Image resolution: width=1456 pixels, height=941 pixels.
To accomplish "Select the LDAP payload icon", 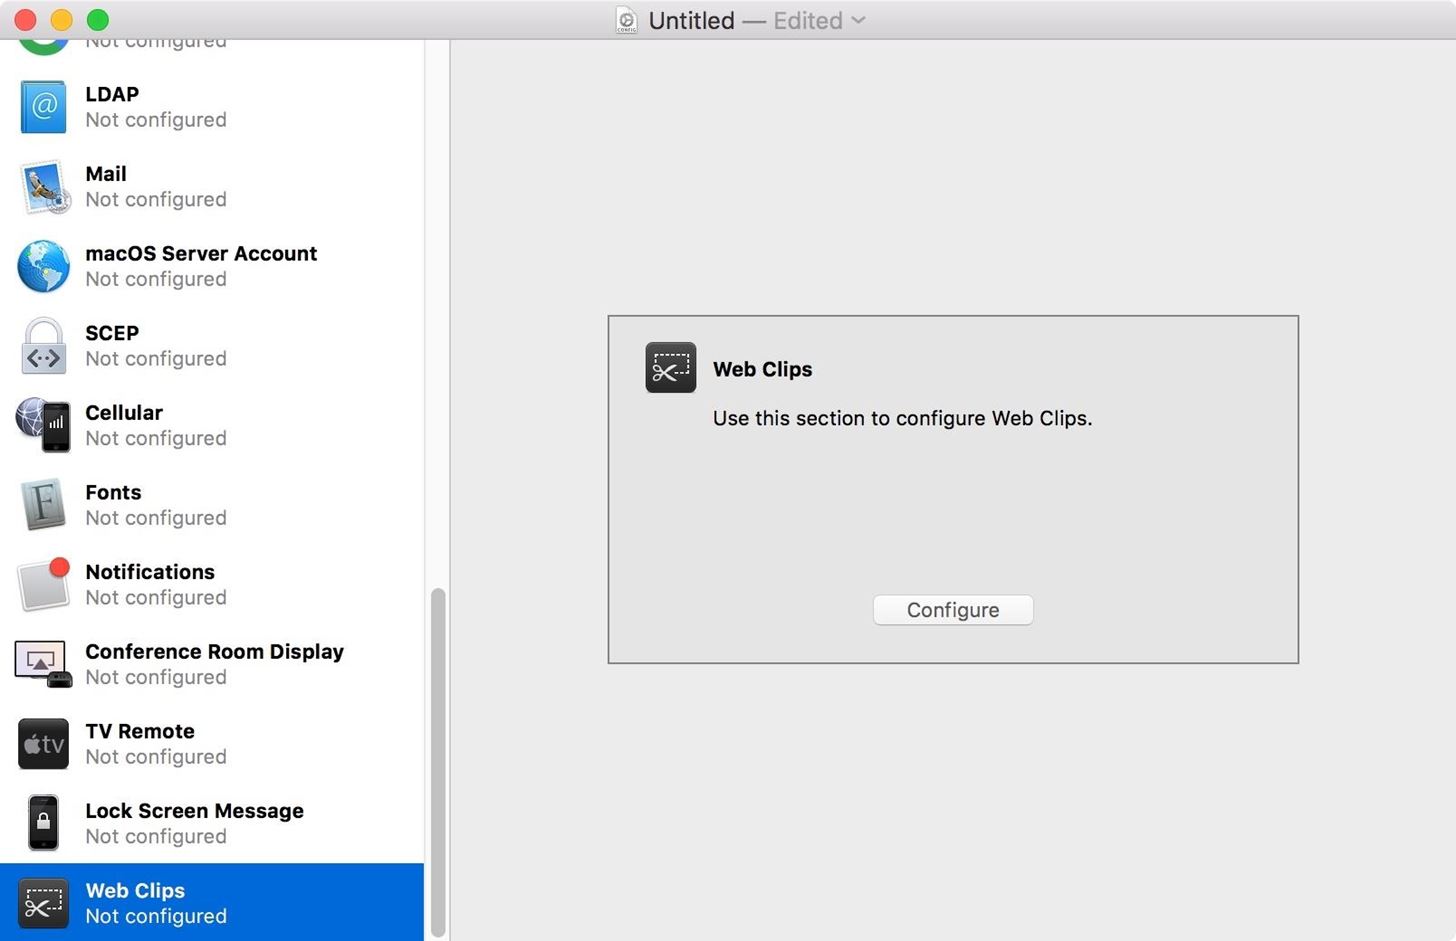I will coord(43,106).
